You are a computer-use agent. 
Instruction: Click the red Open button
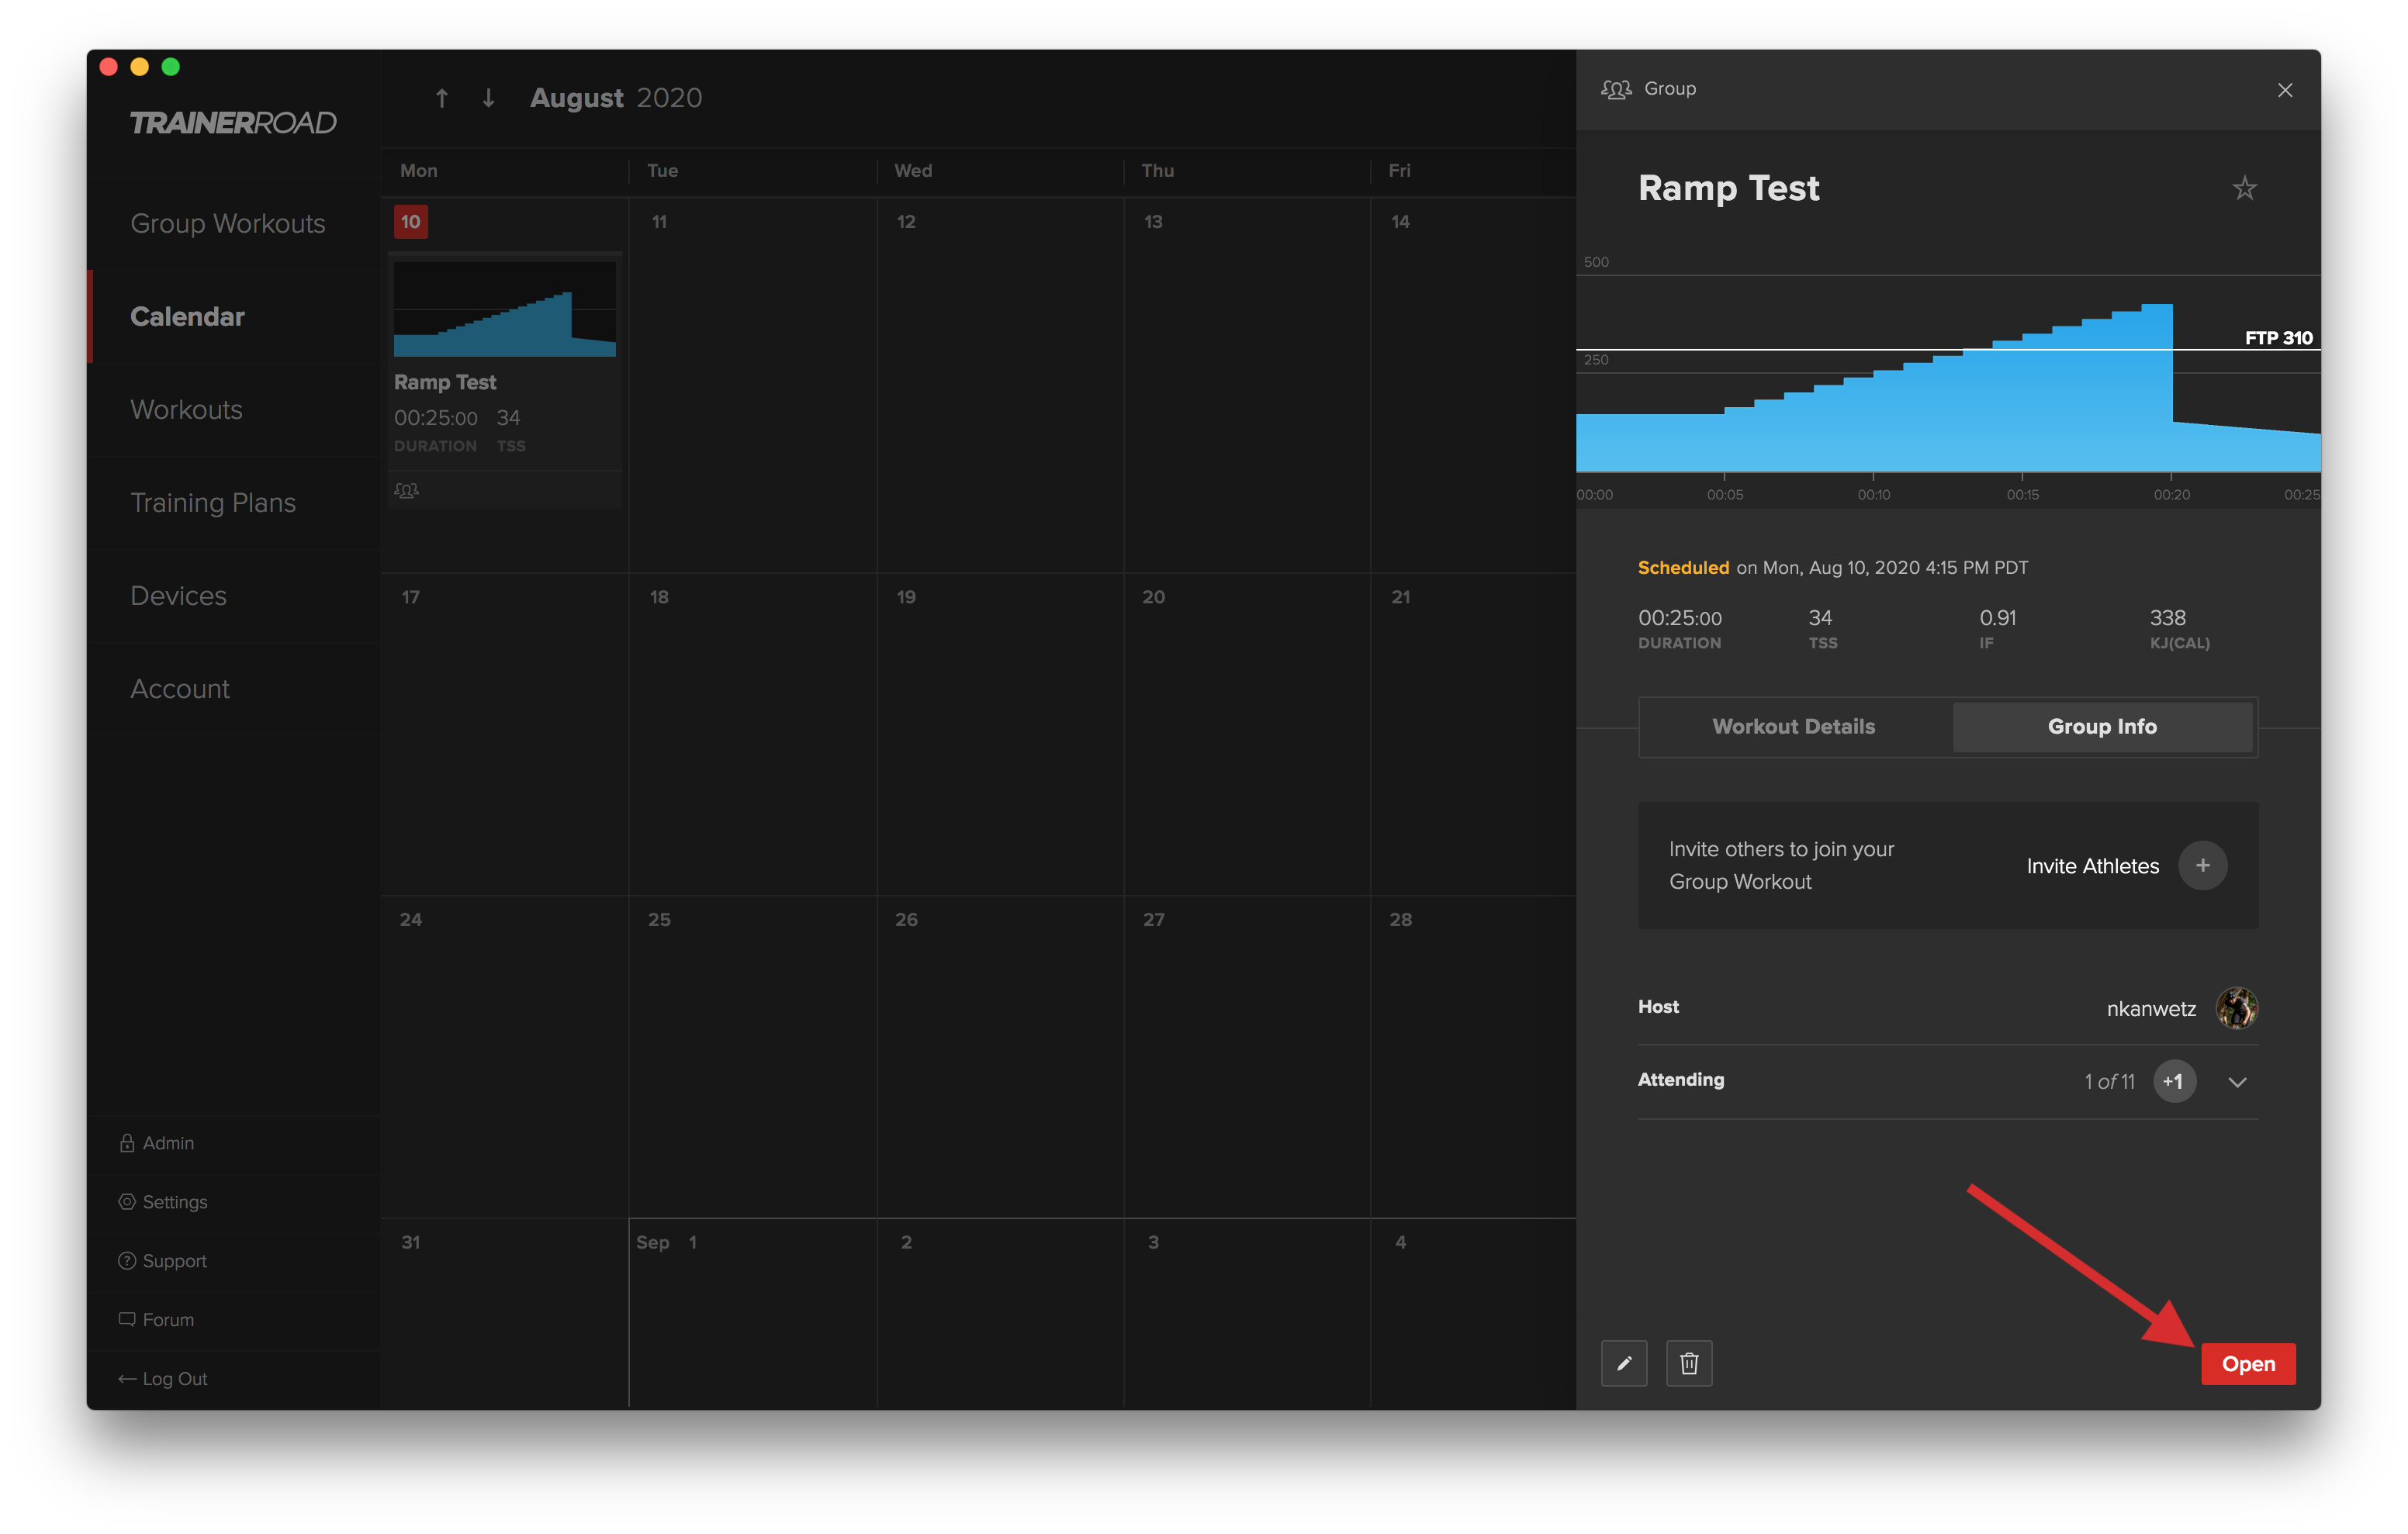[2248, 1364]
